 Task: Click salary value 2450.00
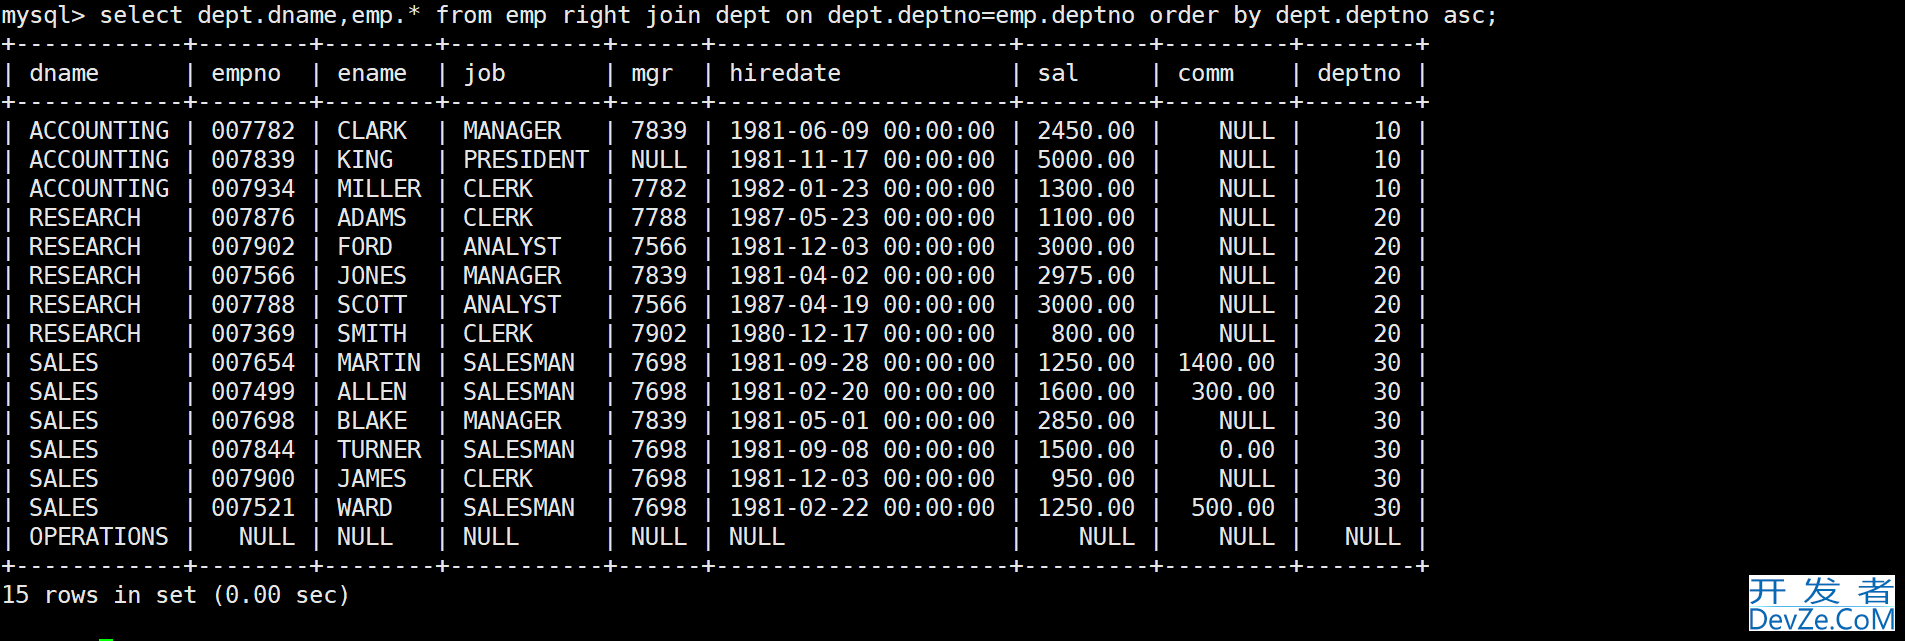click(x=1086, y=131)
